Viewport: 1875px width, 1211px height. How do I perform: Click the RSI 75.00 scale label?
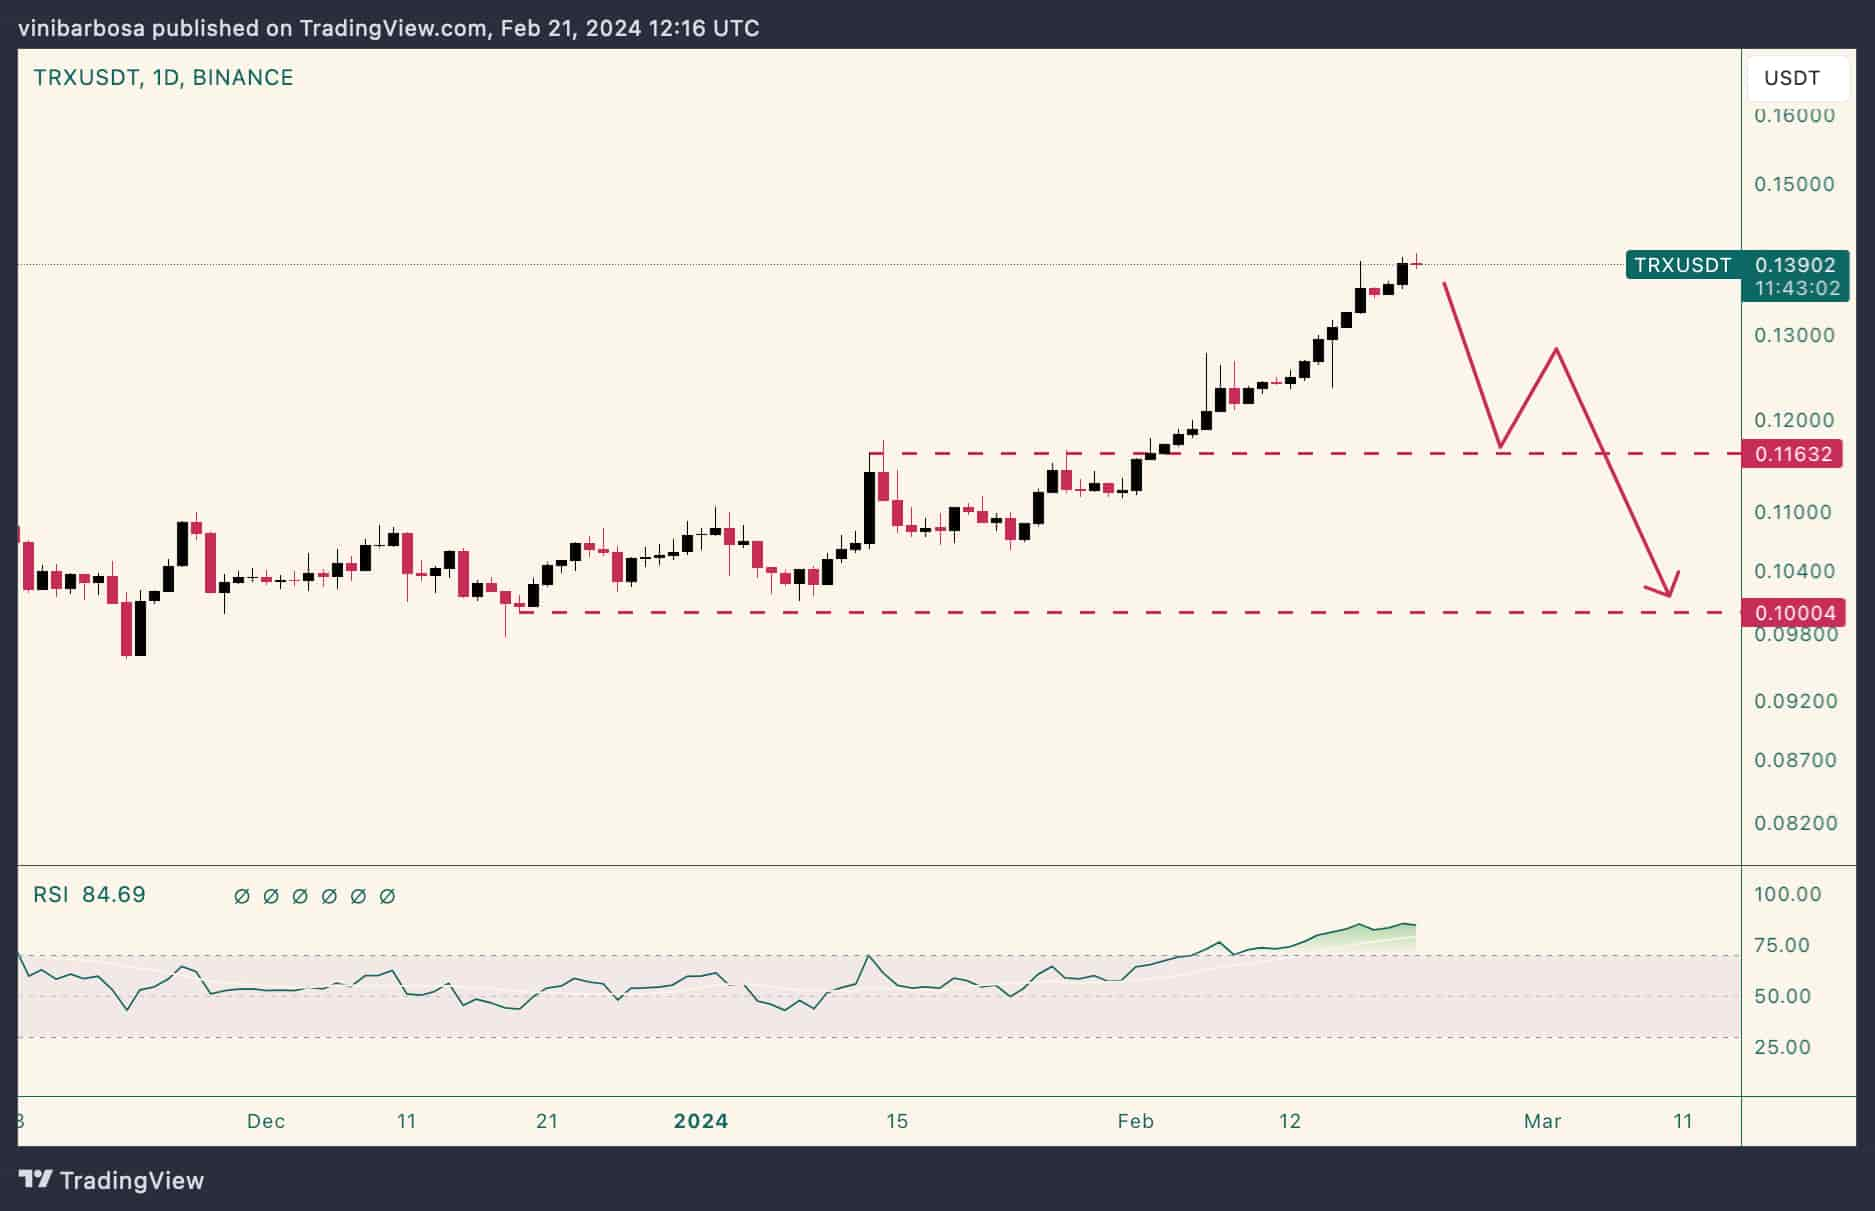[x=1783, y=945]
